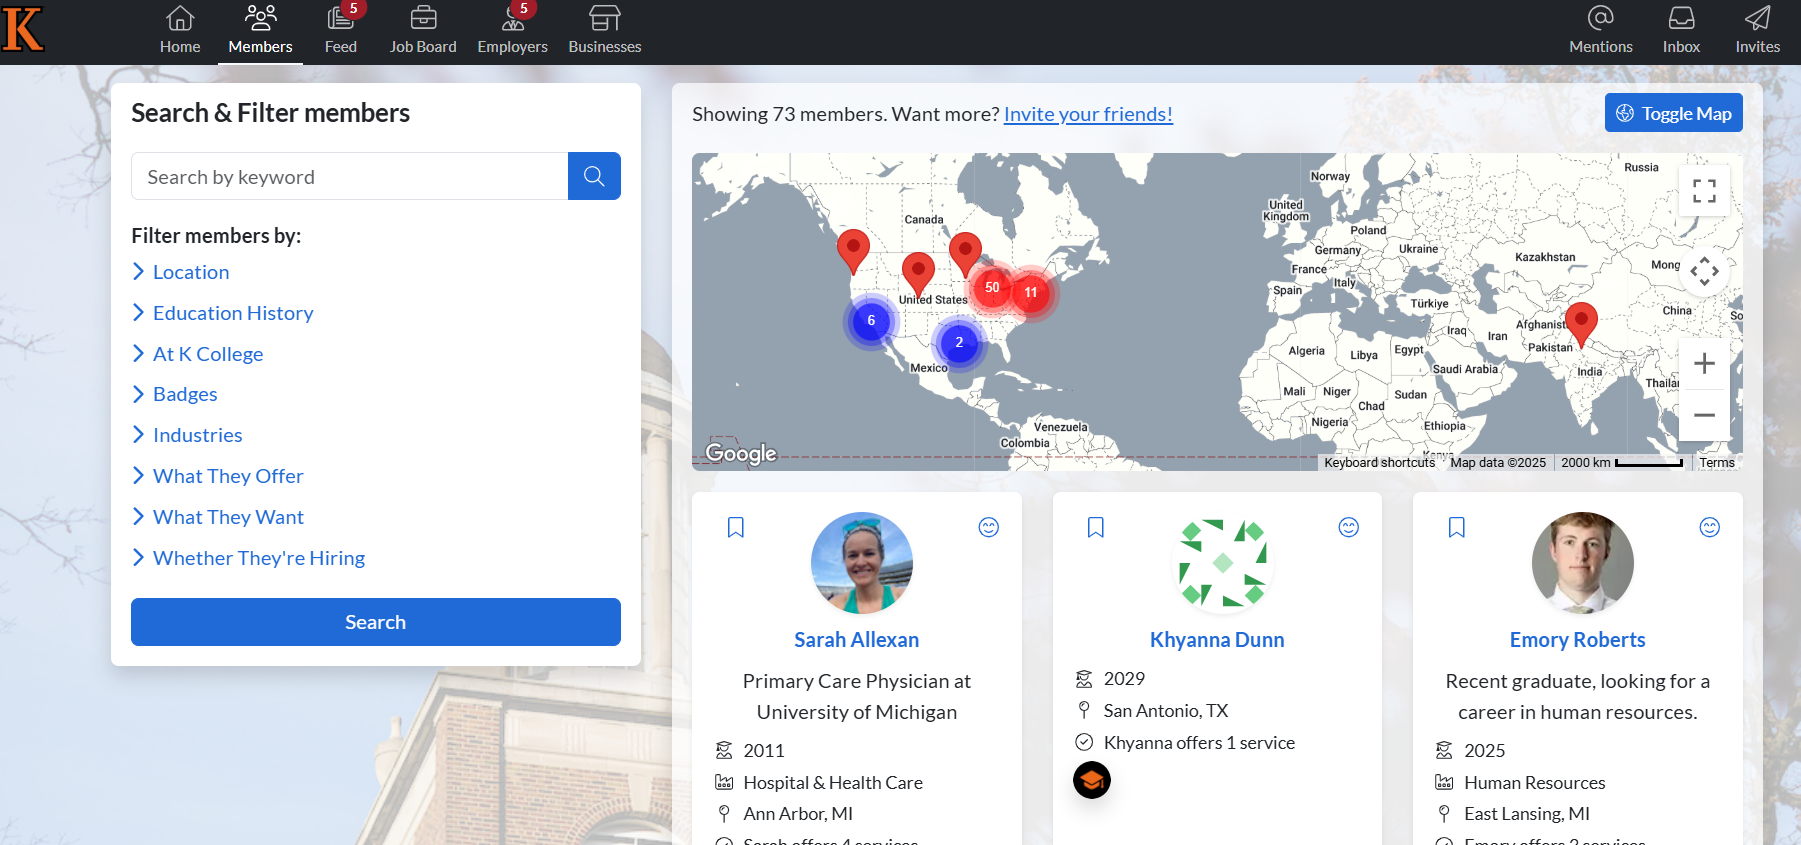This screenshot has height=845, width=1801.
Task: Click "Hospital & Health Care" industry text
Action: 833,783
